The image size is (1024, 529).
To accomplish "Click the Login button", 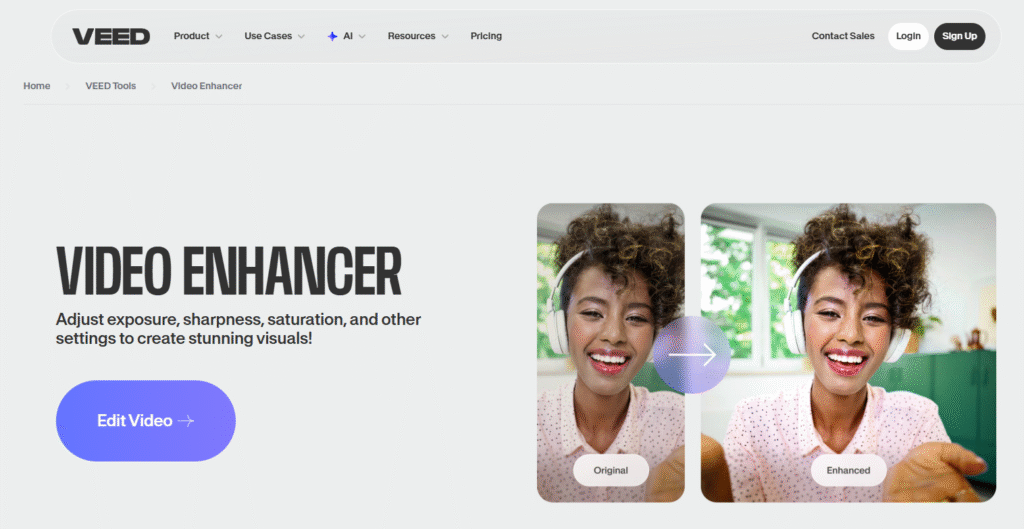I will point(908,36).
